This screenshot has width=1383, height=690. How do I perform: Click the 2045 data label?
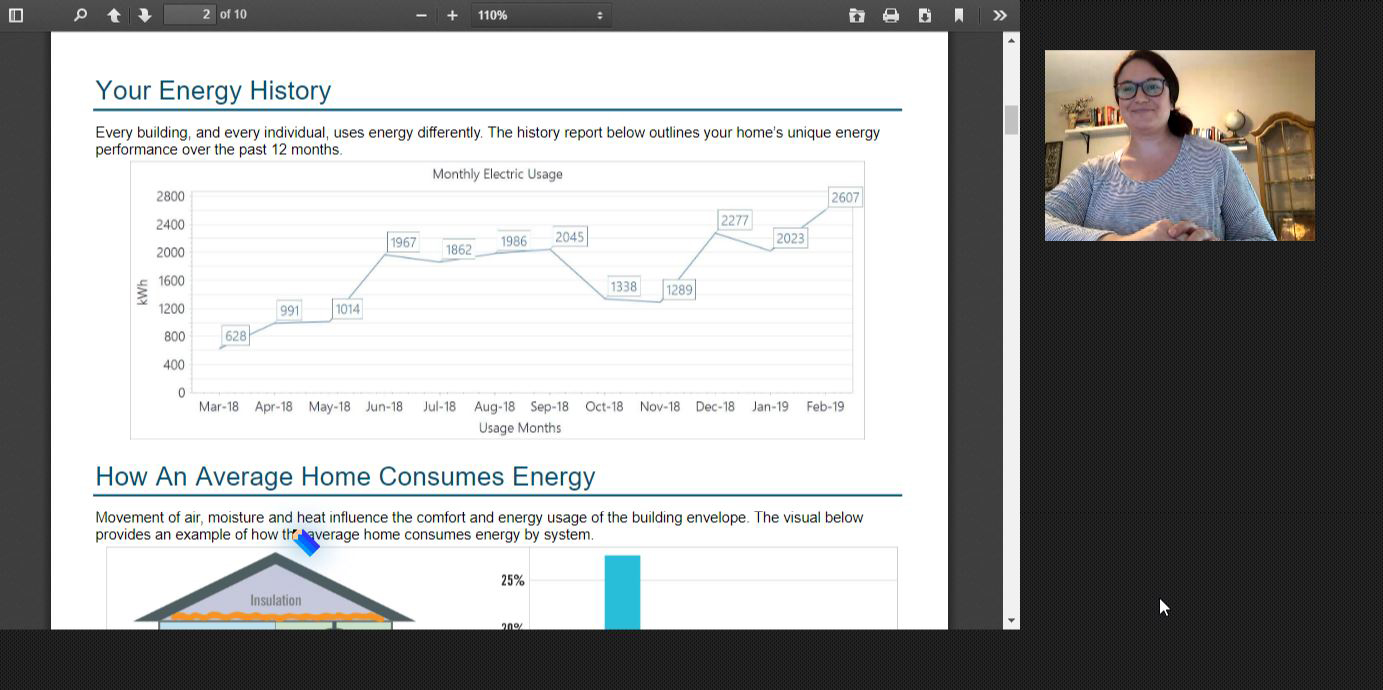point(569,237)
